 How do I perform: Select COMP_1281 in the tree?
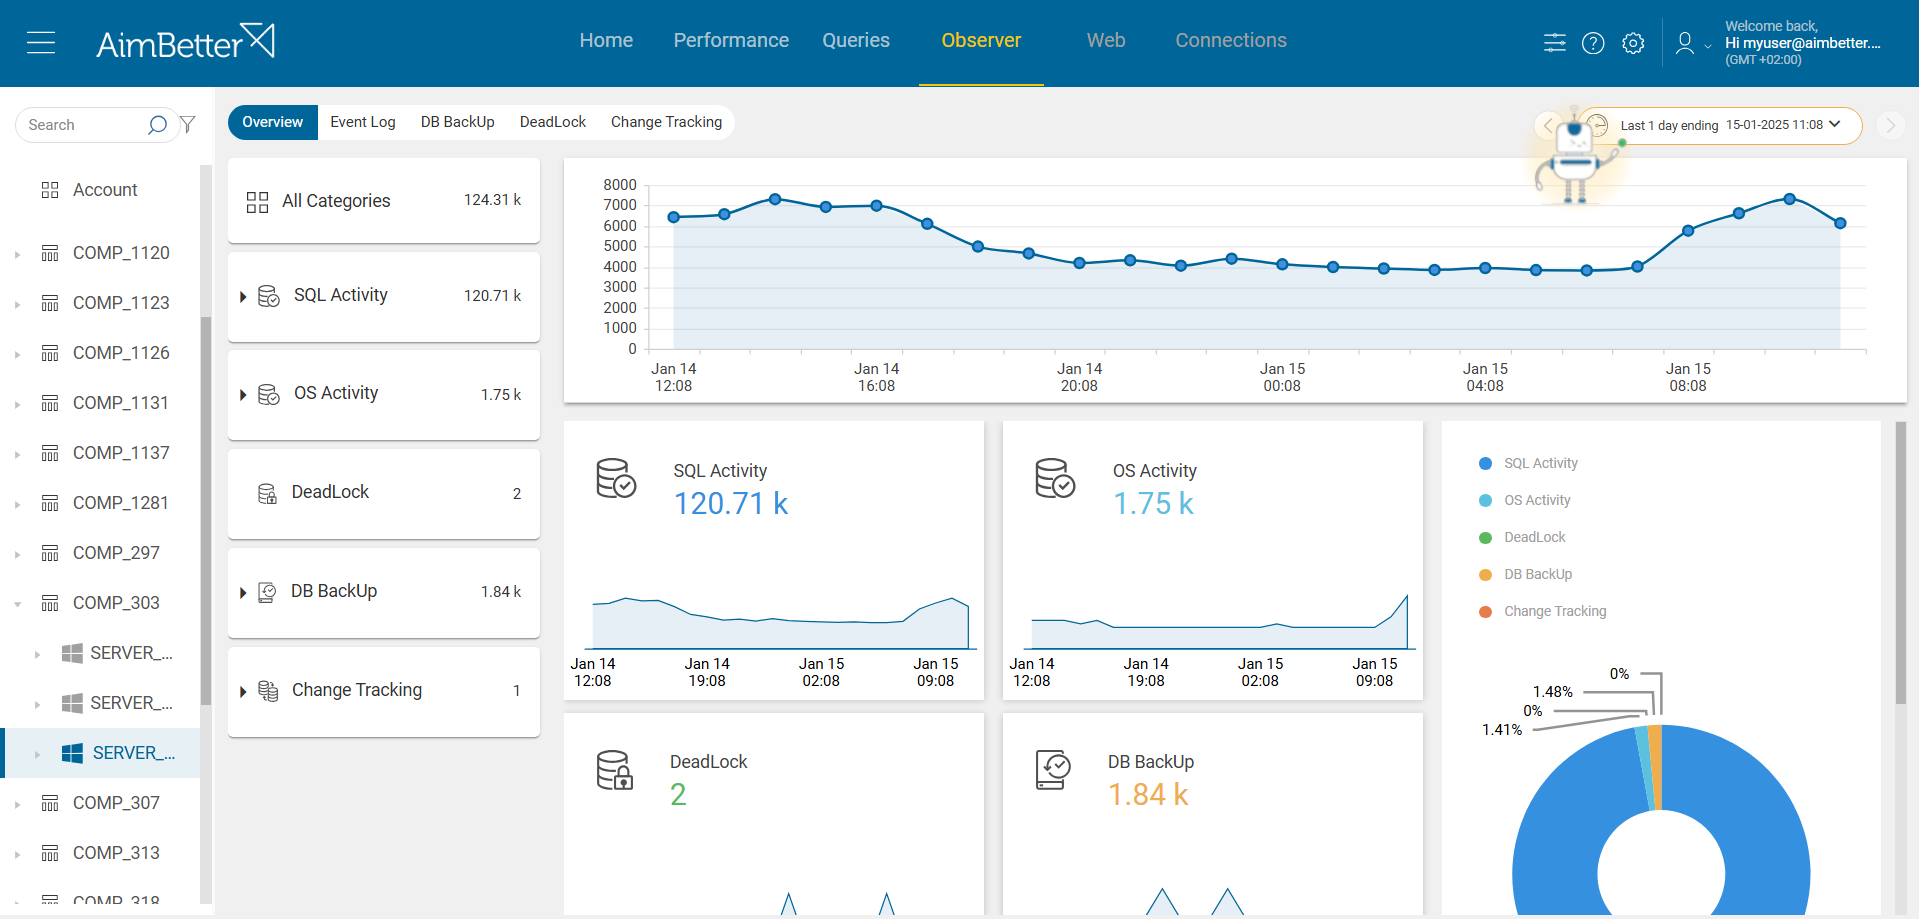pos(120,503)
